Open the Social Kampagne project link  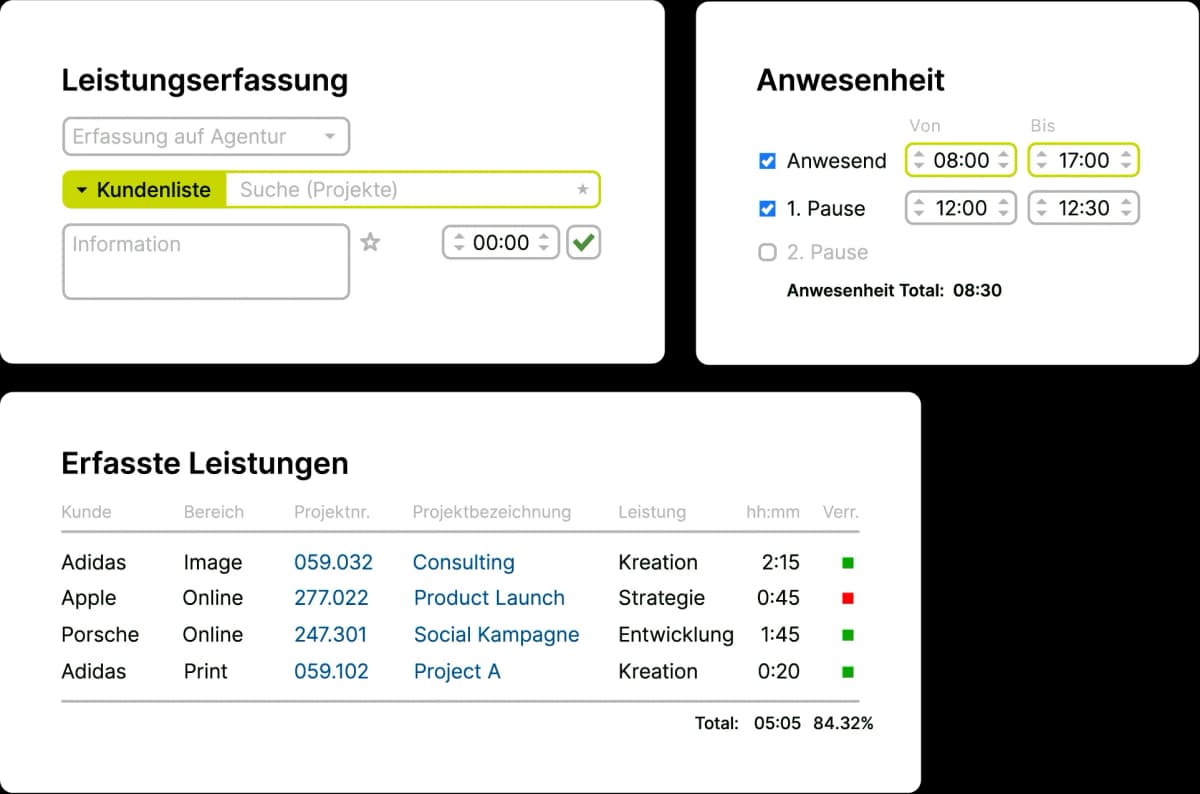click(x=496, y=634)
